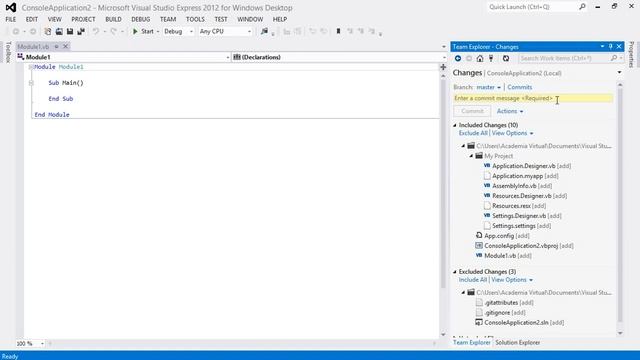Click the Visual Studio logo icon
This screenshot has width=640, height=360.
(11, 8)
